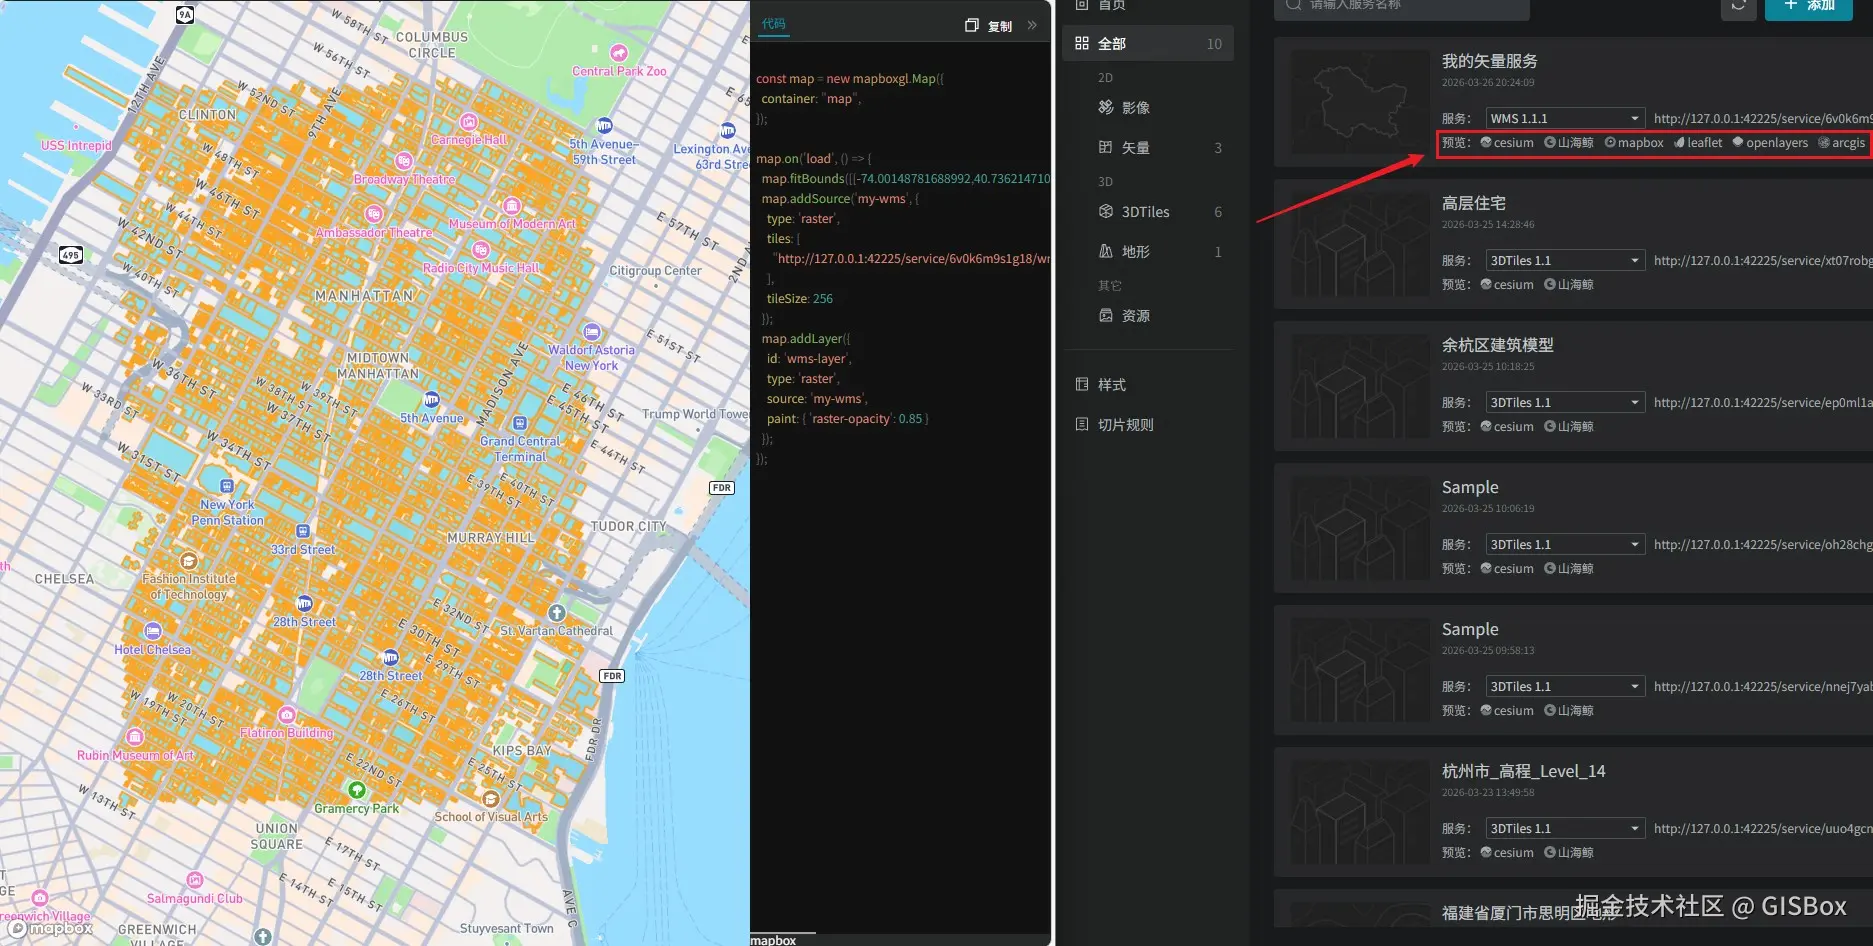Open the 3DTiles 1.1 dropdown for 杭州市_高程_Level_14
1873x946 pixels.
coord(1565,829)
